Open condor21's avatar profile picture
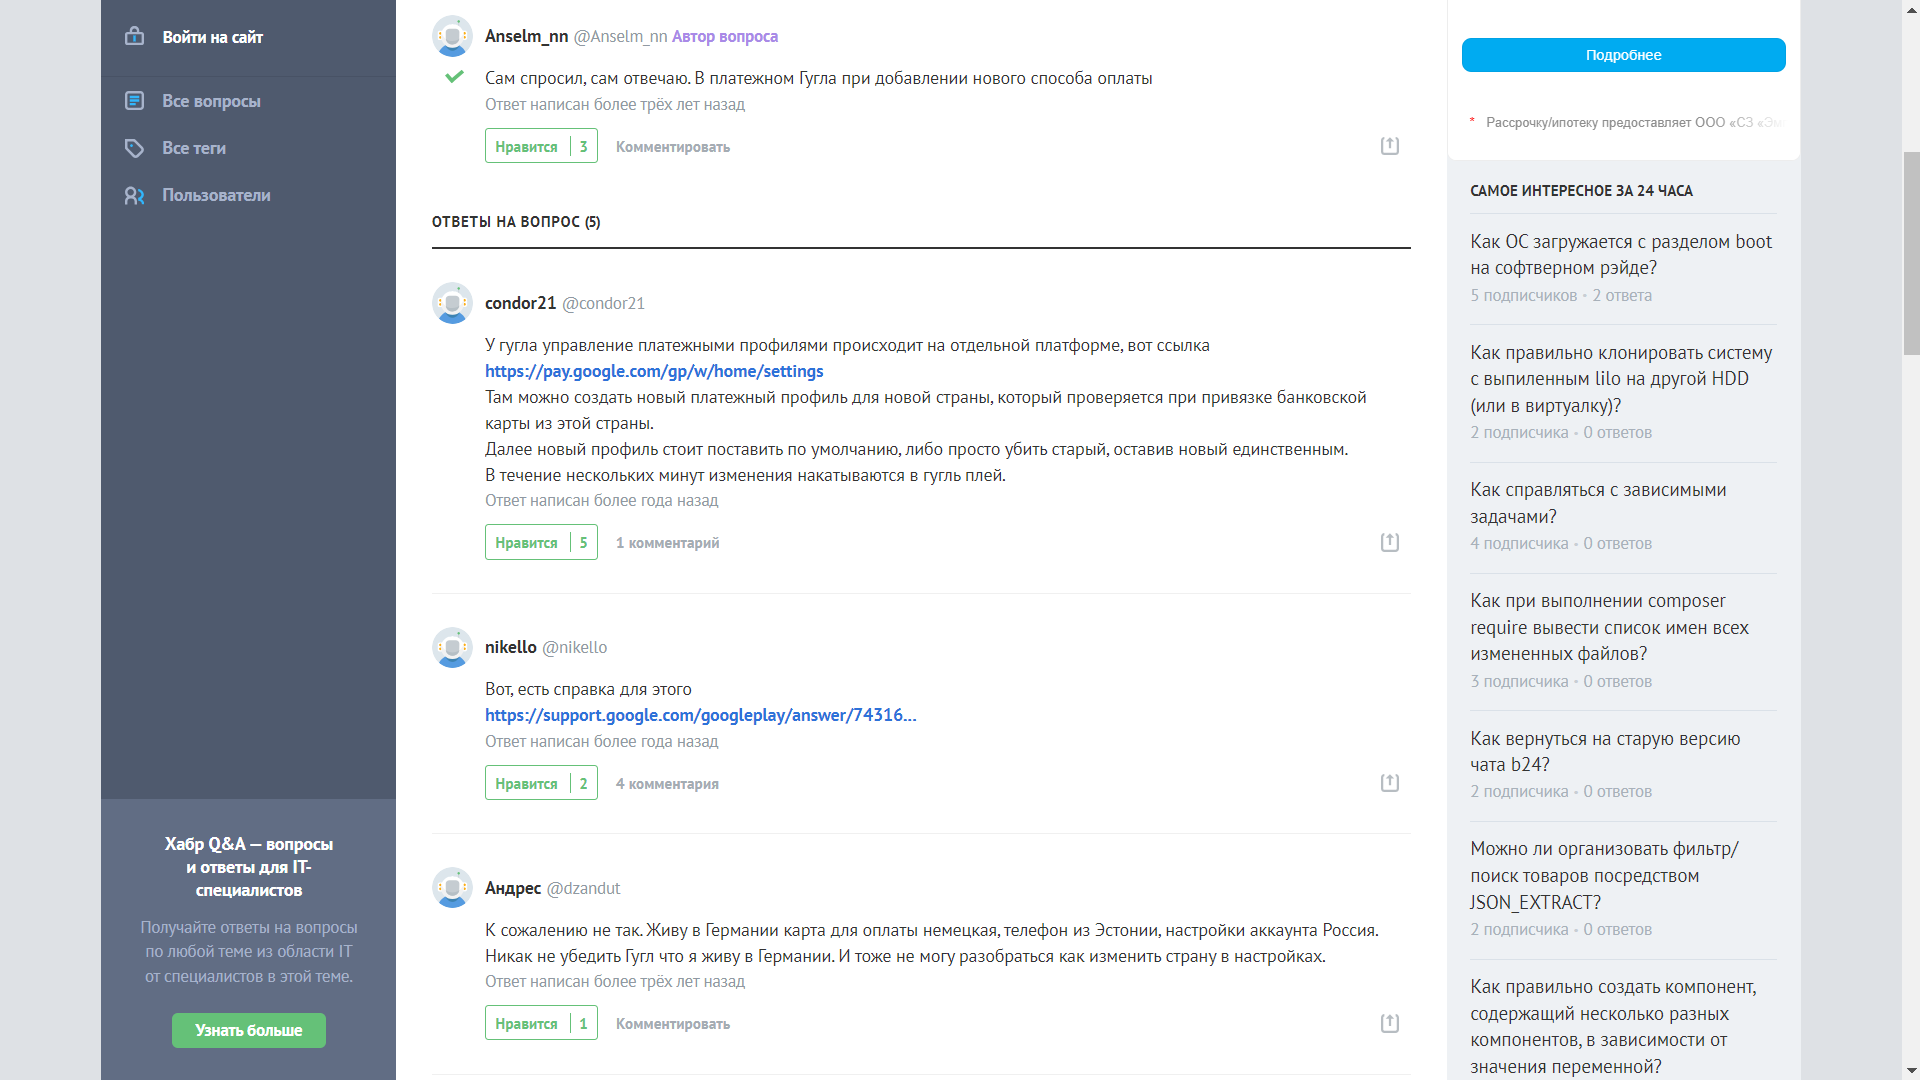Viewport: 1920px width, 1080px height. [452, 303]
